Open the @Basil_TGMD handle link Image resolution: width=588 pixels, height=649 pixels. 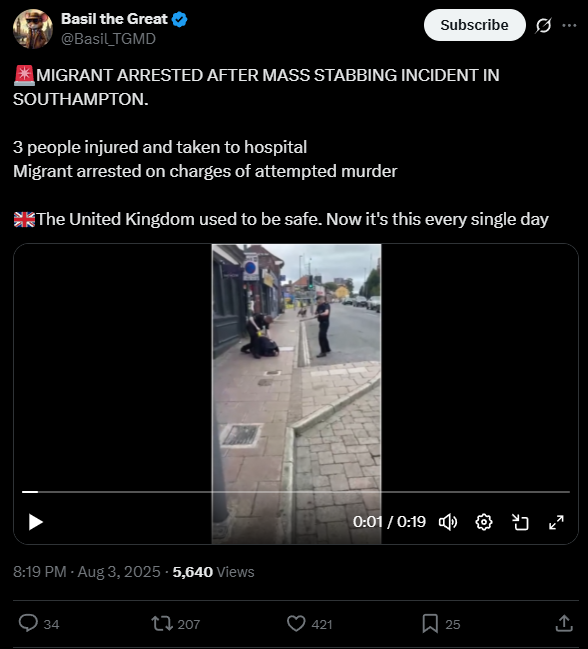(x=108, y=38)
